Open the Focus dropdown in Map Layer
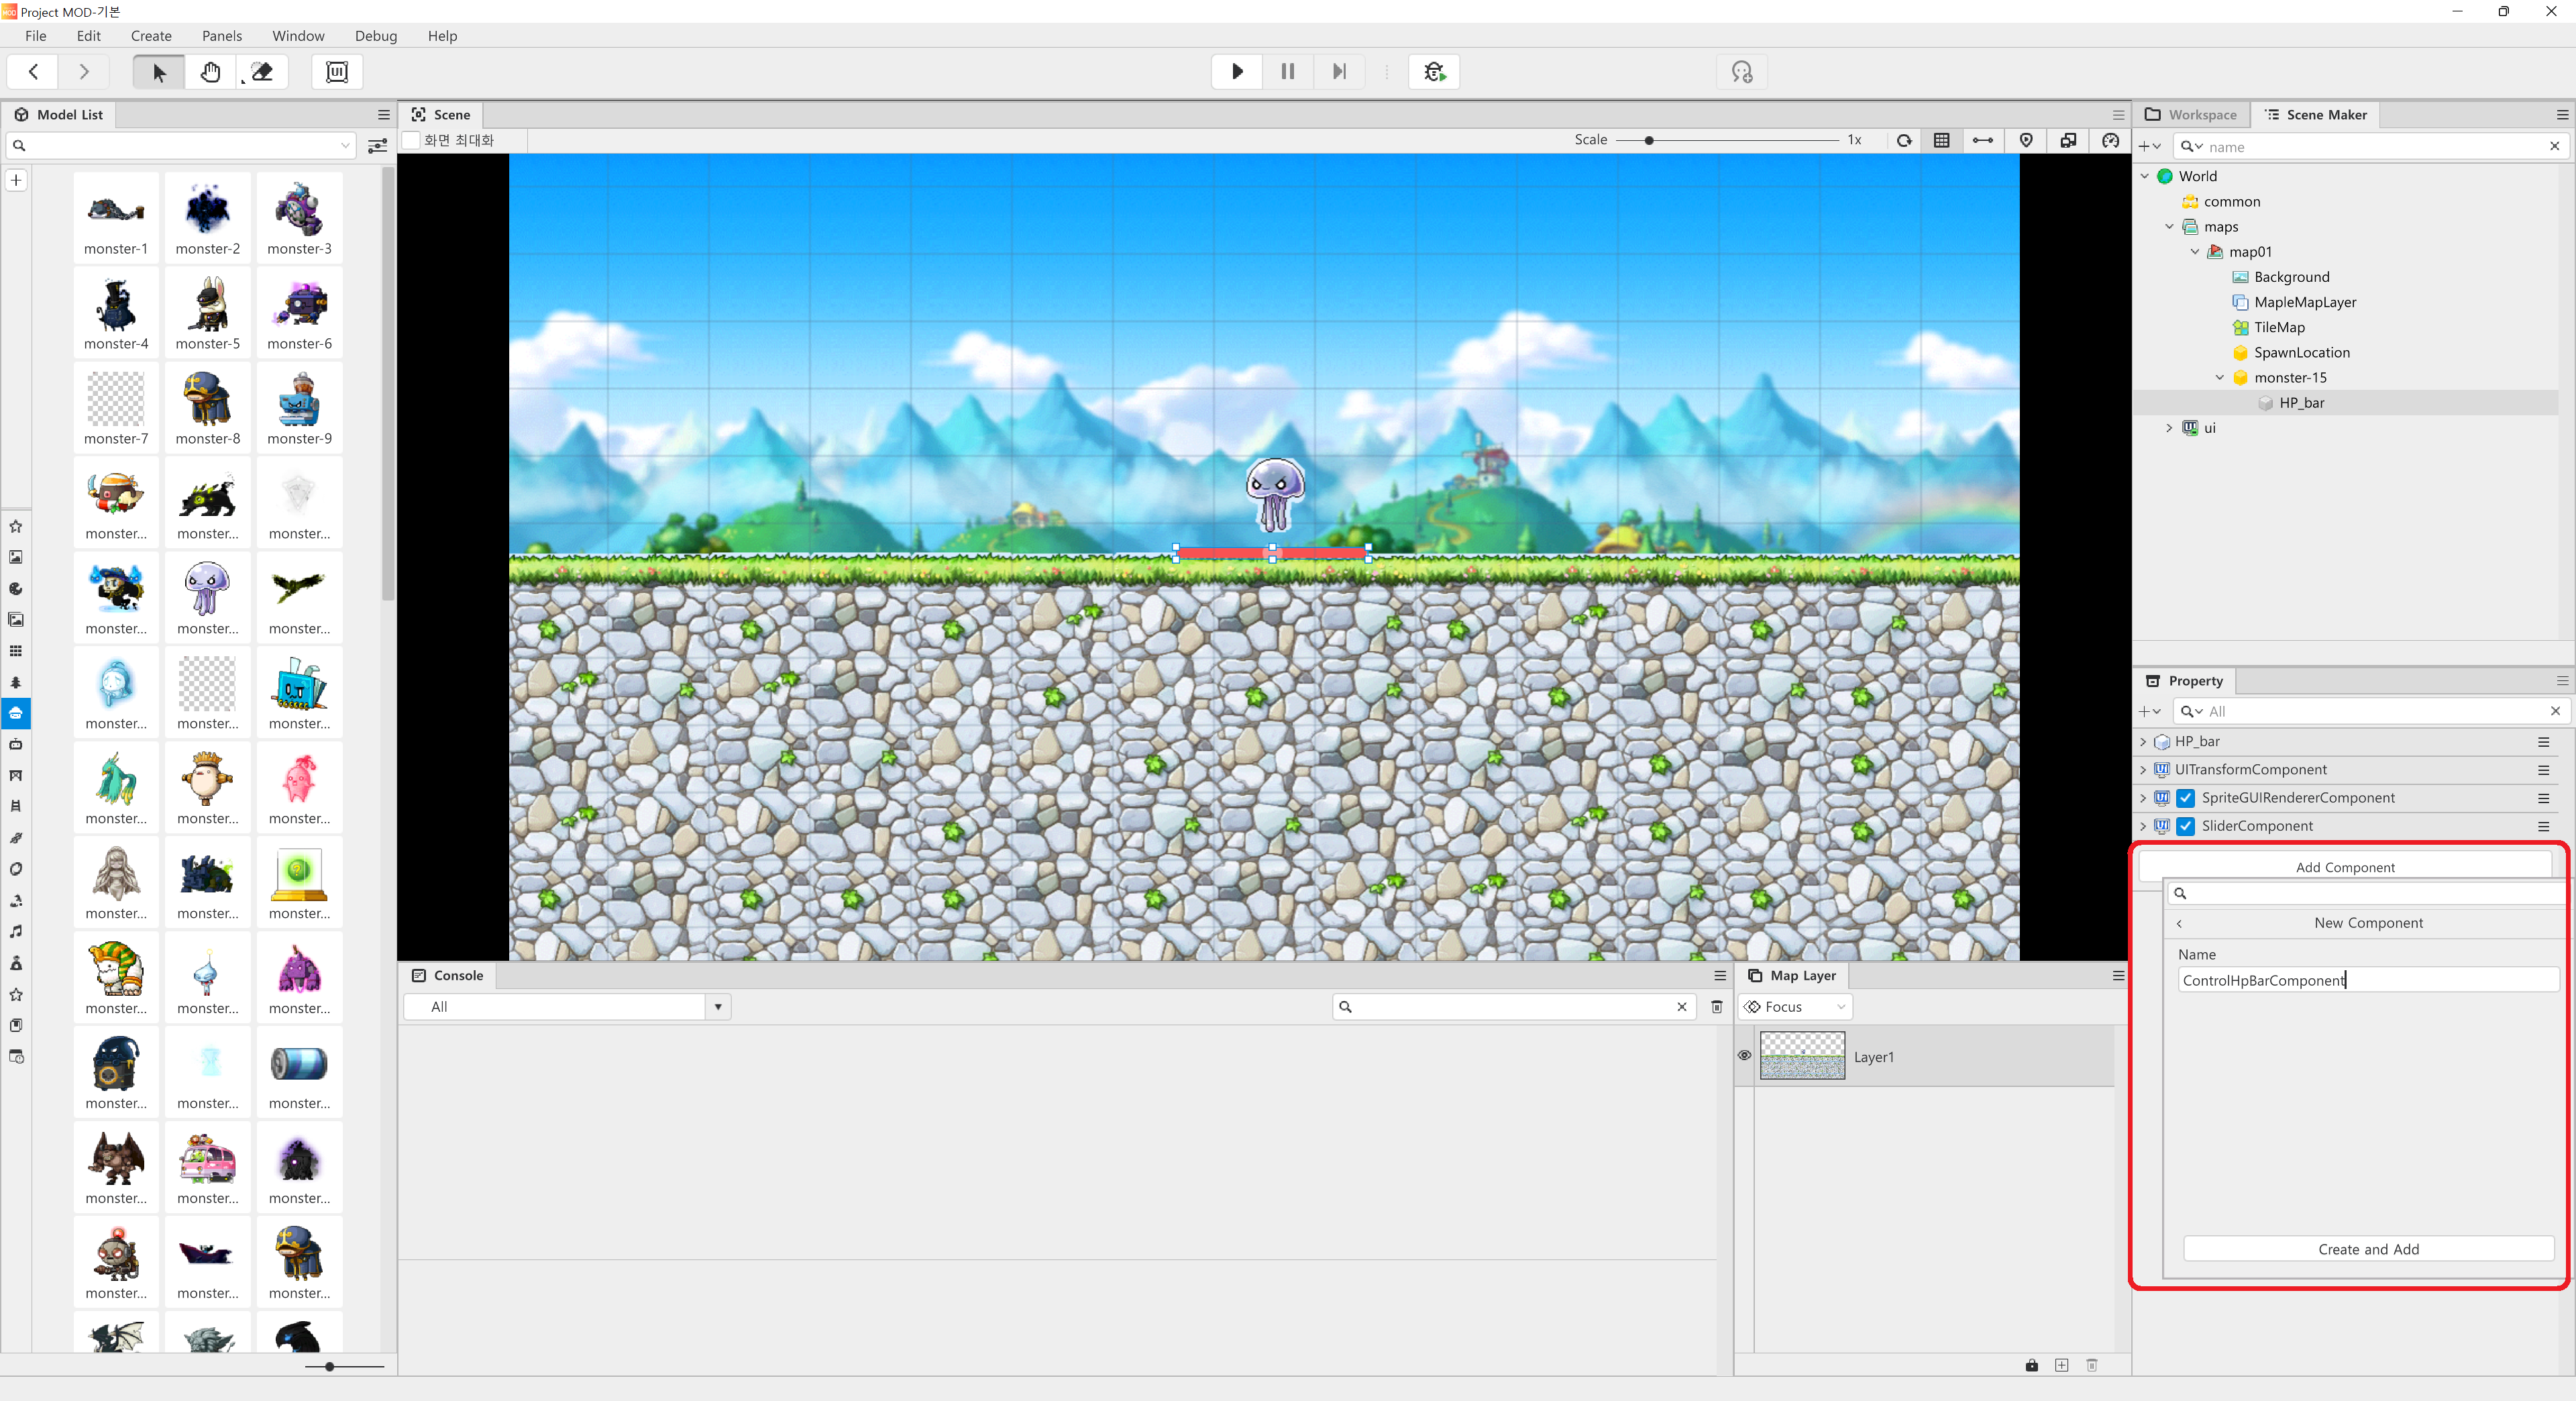The image size is (2576, 1401). click(x=1796, y=1007)
